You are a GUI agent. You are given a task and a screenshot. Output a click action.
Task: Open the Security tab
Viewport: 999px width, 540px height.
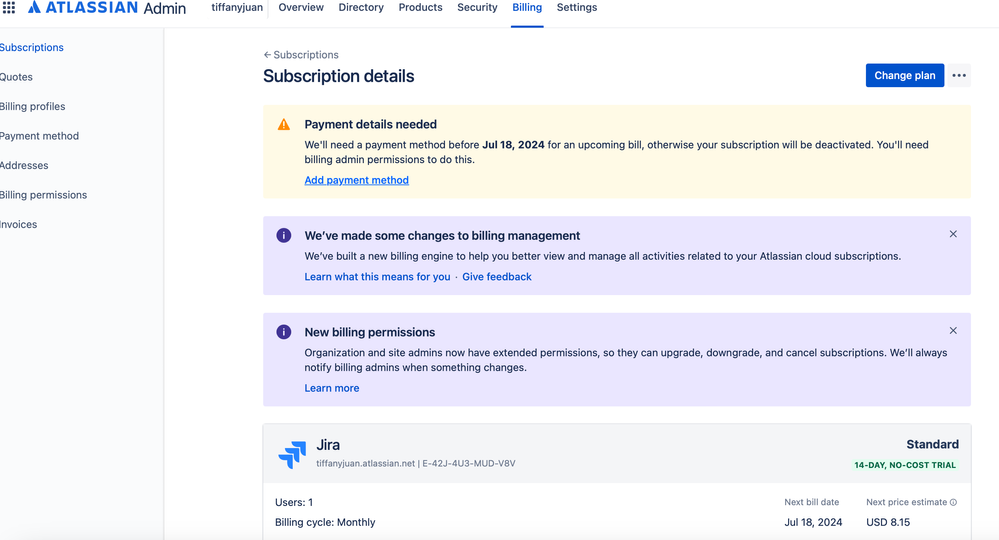point(477,8)
